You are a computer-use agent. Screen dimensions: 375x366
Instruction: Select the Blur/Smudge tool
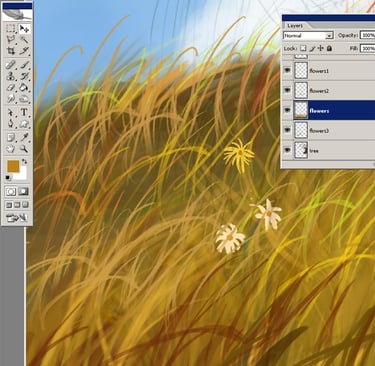pyautogui.click(x=11, y=99)
